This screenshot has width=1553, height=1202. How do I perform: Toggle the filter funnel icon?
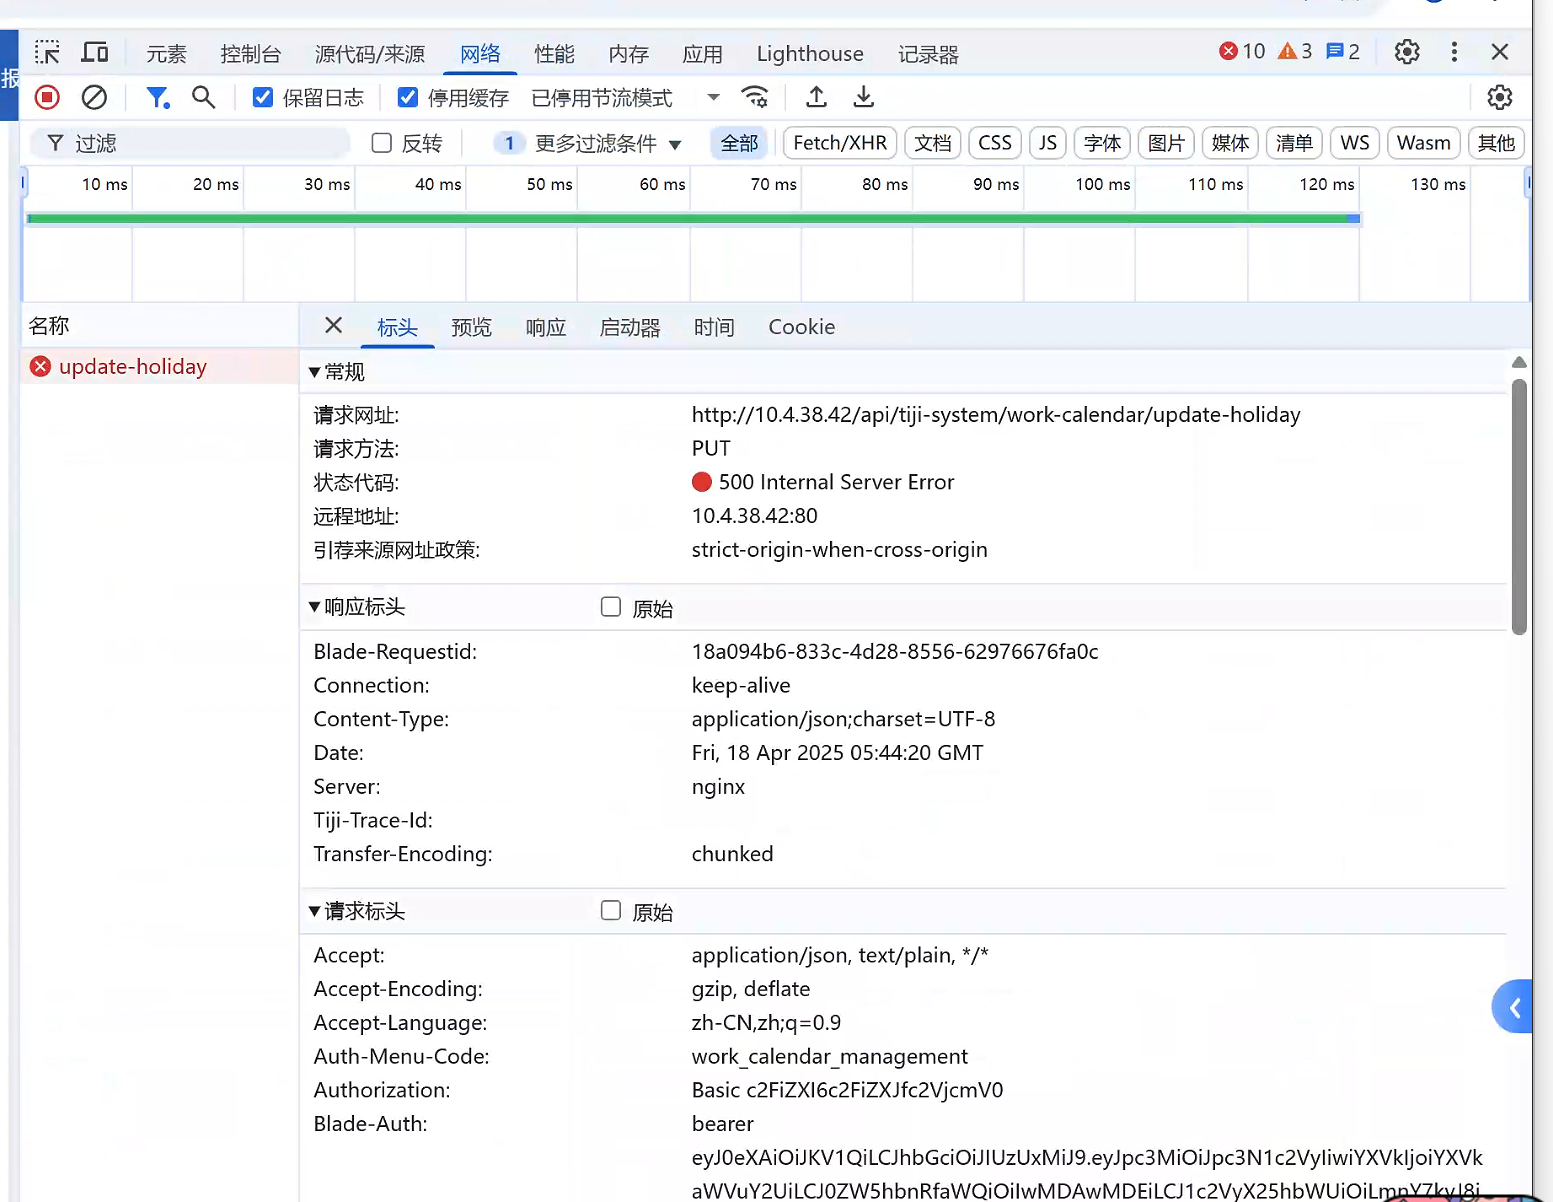coord(157,97)
